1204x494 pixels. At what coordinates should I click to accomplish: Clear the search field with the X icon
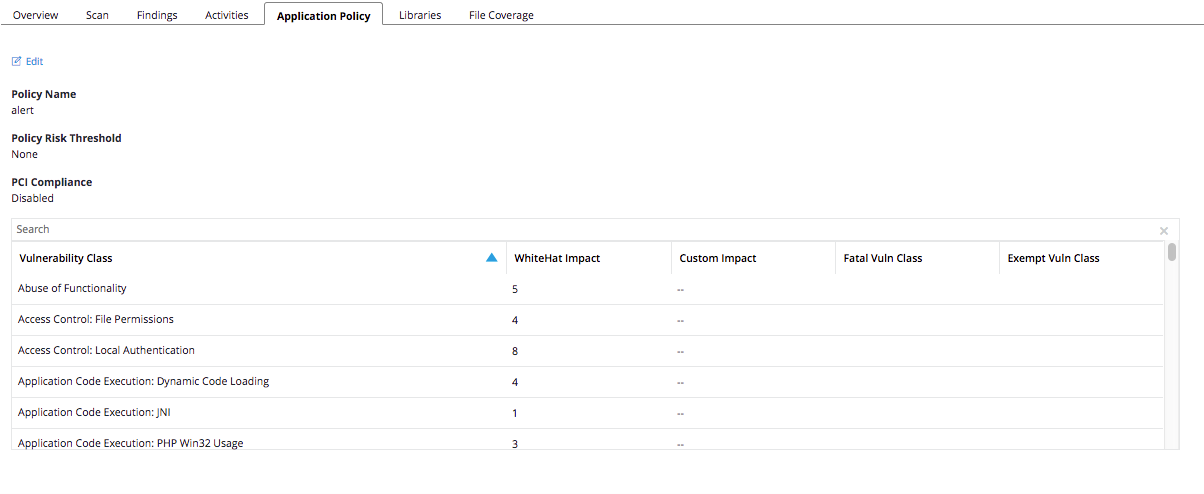tap(1164, 230)
